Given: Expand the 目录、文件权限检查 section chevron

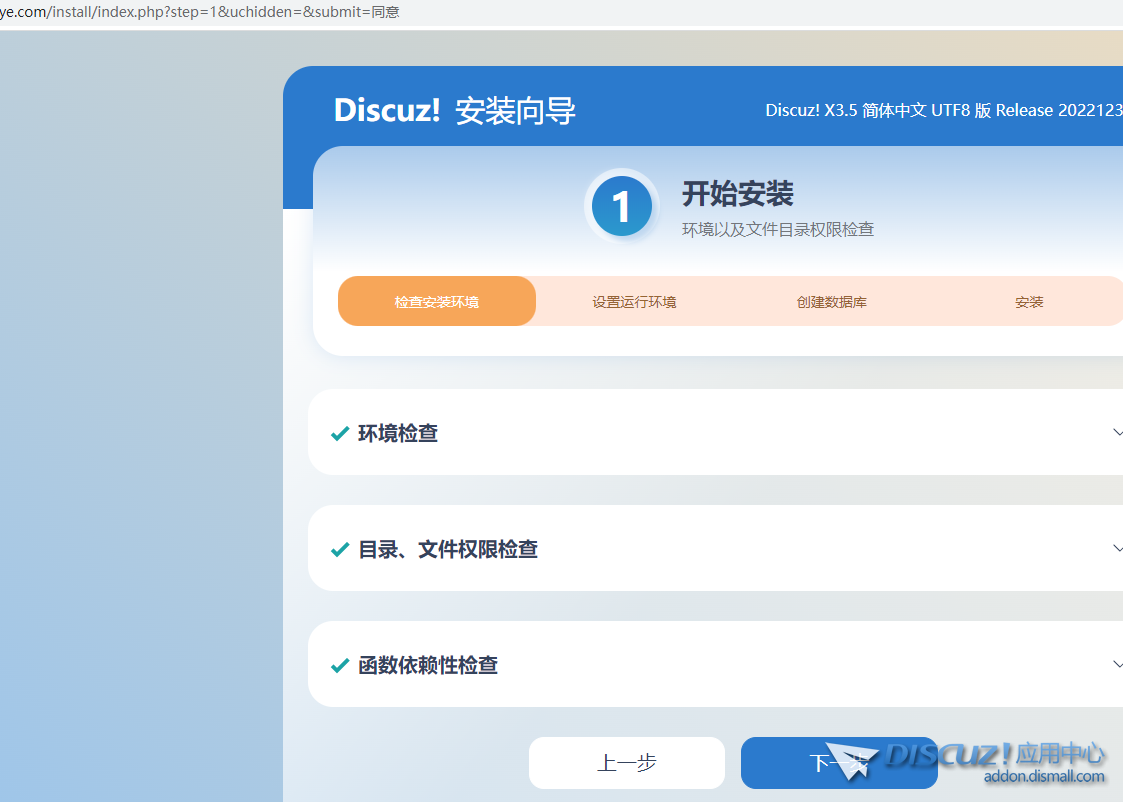Looking at the screenshot, I should pos(1117,549).
